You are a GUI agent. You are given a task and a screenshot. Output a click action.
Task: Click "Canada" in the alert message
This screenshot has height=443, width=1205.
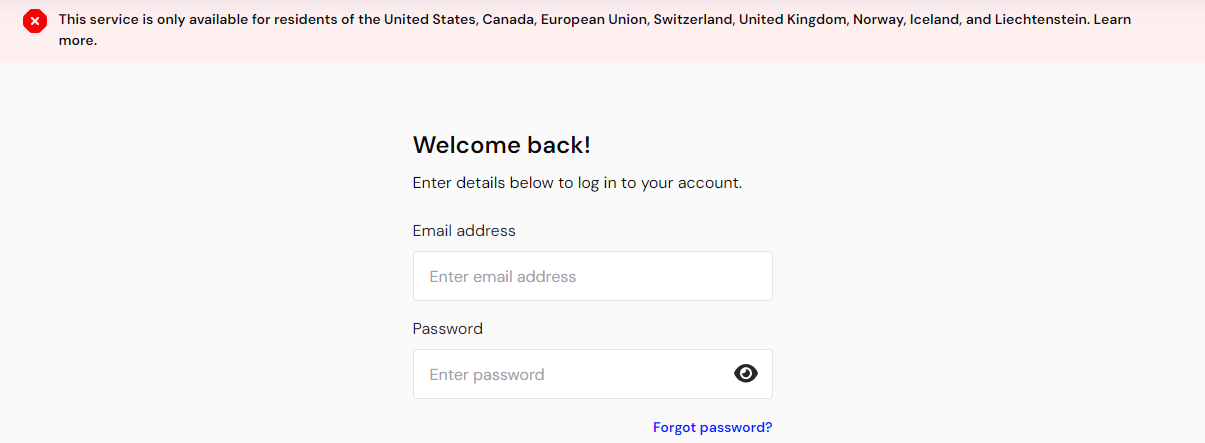508,20
